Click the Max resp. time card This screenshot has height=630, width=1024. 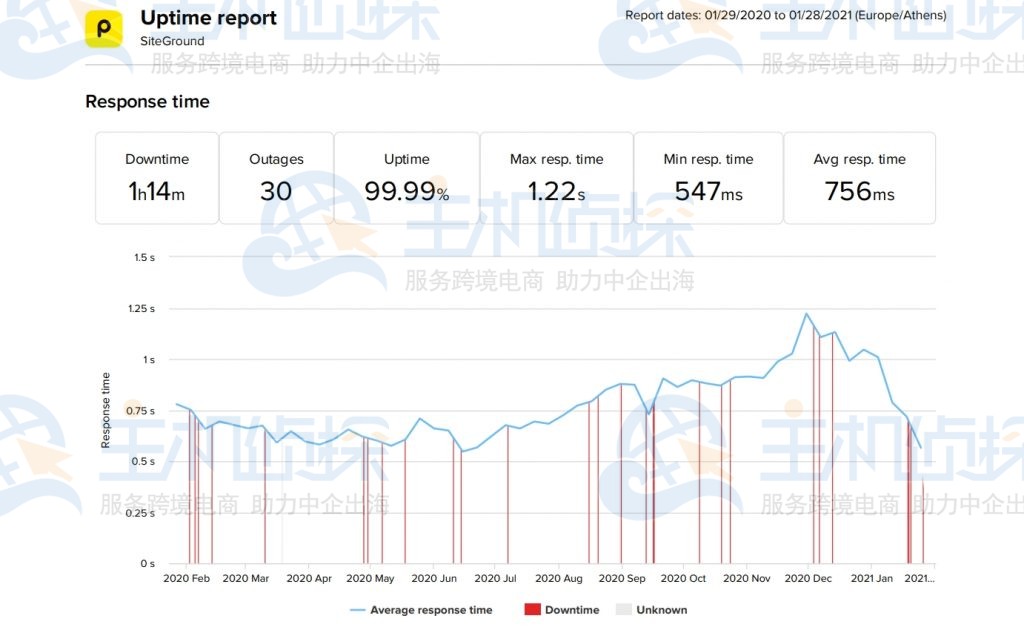tap(557, 178)
